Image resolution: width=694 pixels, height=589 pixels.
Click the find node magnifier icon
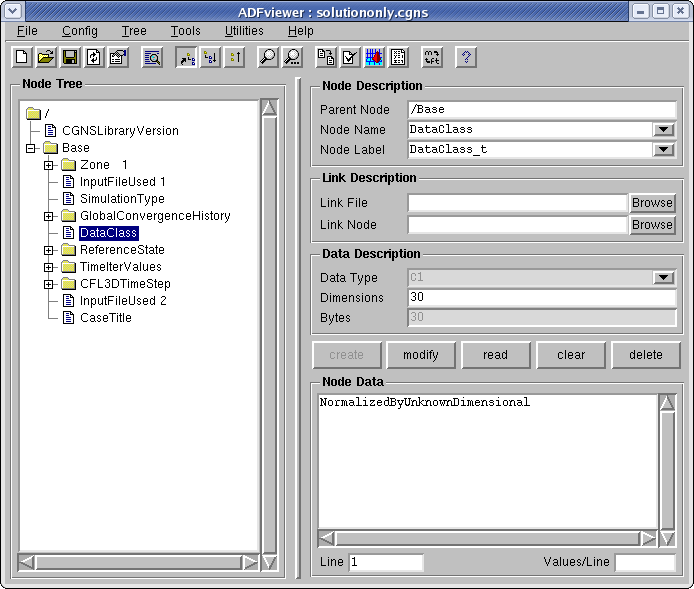point(268,57)
